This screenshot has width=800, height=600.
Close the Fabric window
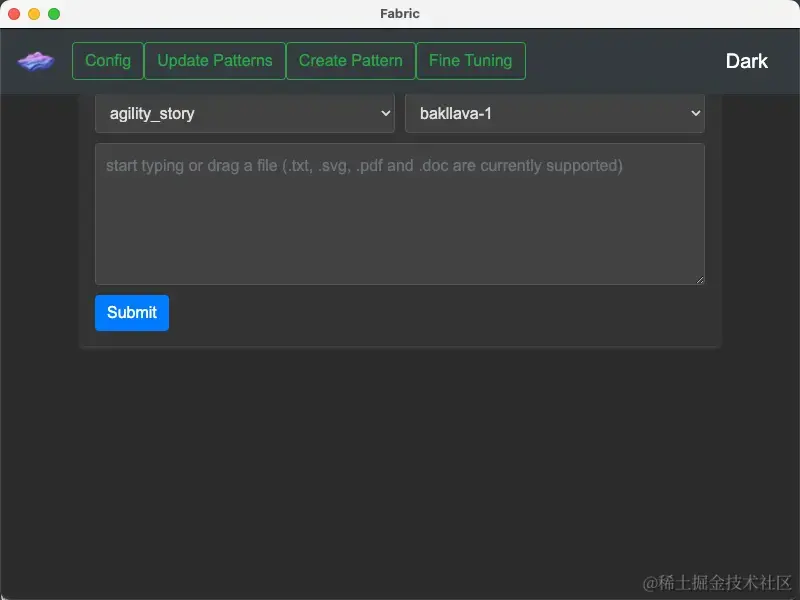14,14
